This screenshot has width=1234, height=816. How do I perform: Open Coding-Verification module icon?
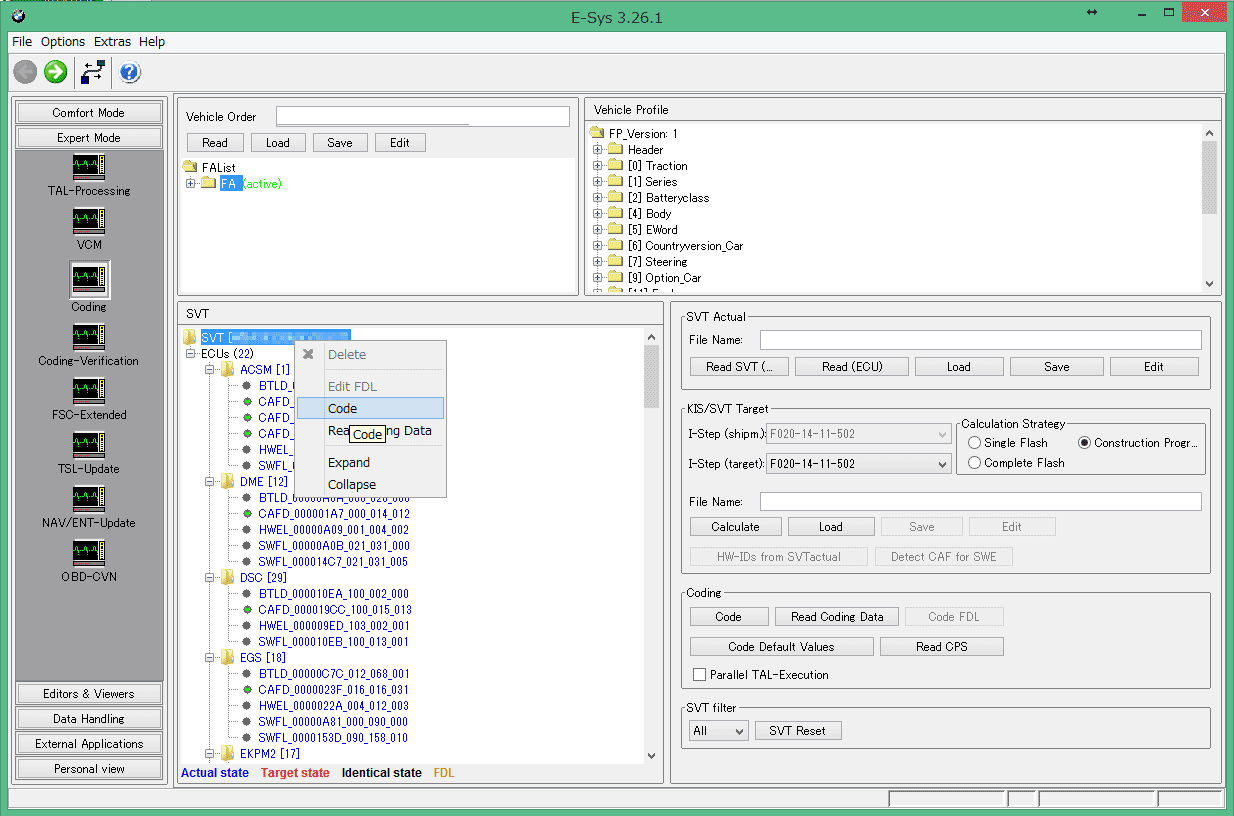tap(89, 336)
